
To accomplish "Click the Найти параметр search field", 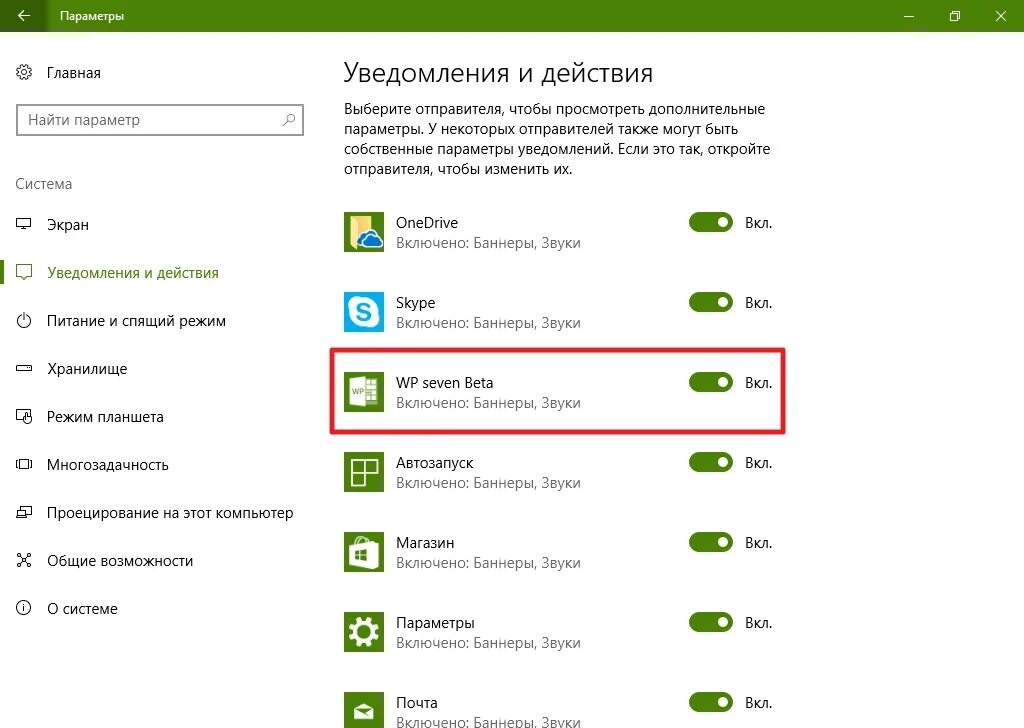I will click(160, 120).
